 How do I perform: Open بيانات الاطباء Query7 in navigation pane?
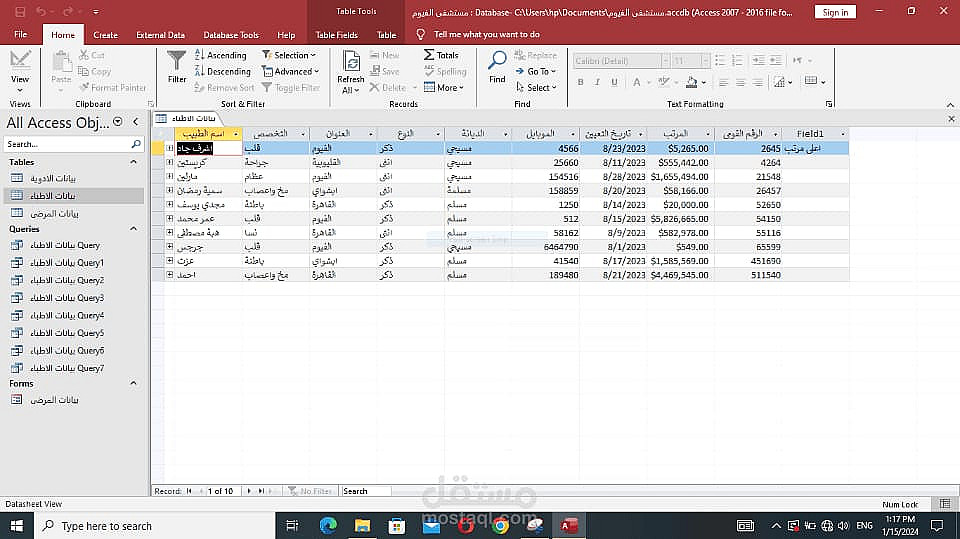pyautogui.click(x=67, y=368)
